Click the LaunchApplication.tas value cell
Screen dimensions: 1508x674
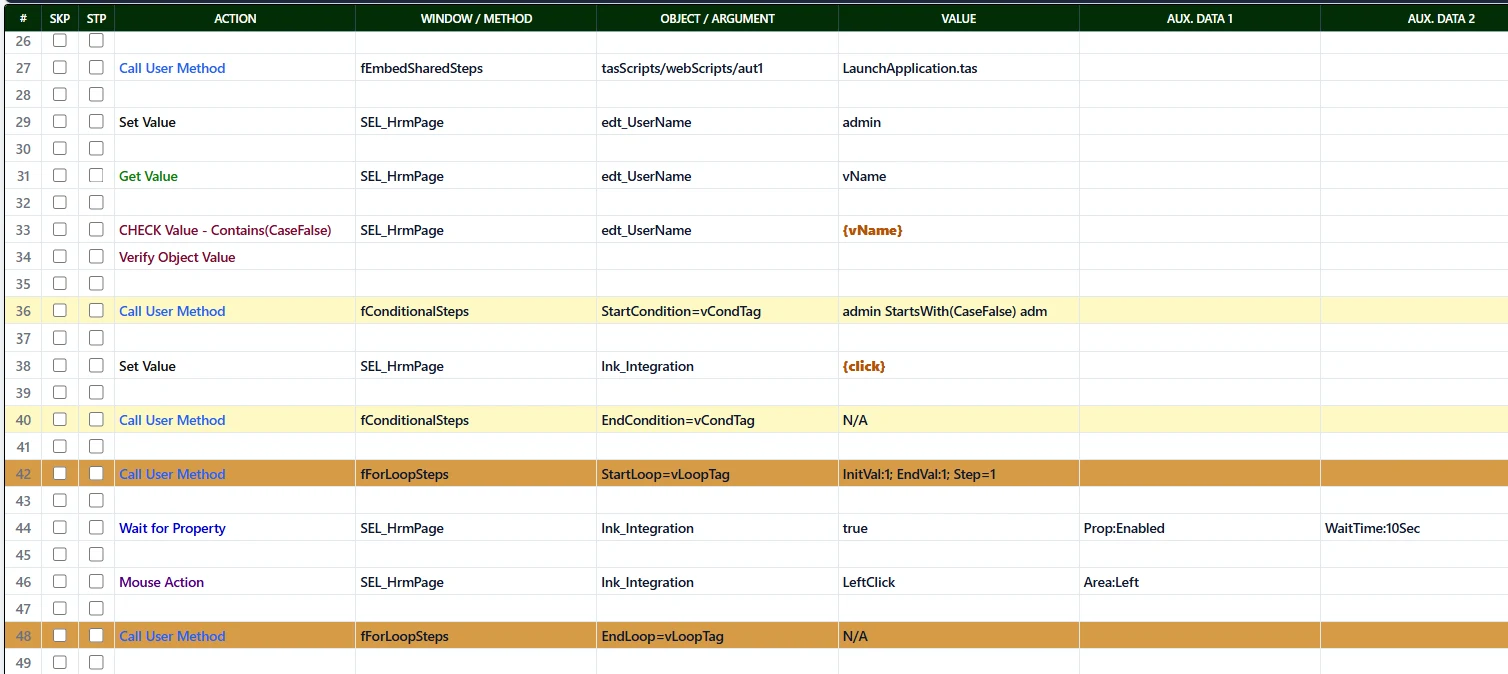coord(958,68)
